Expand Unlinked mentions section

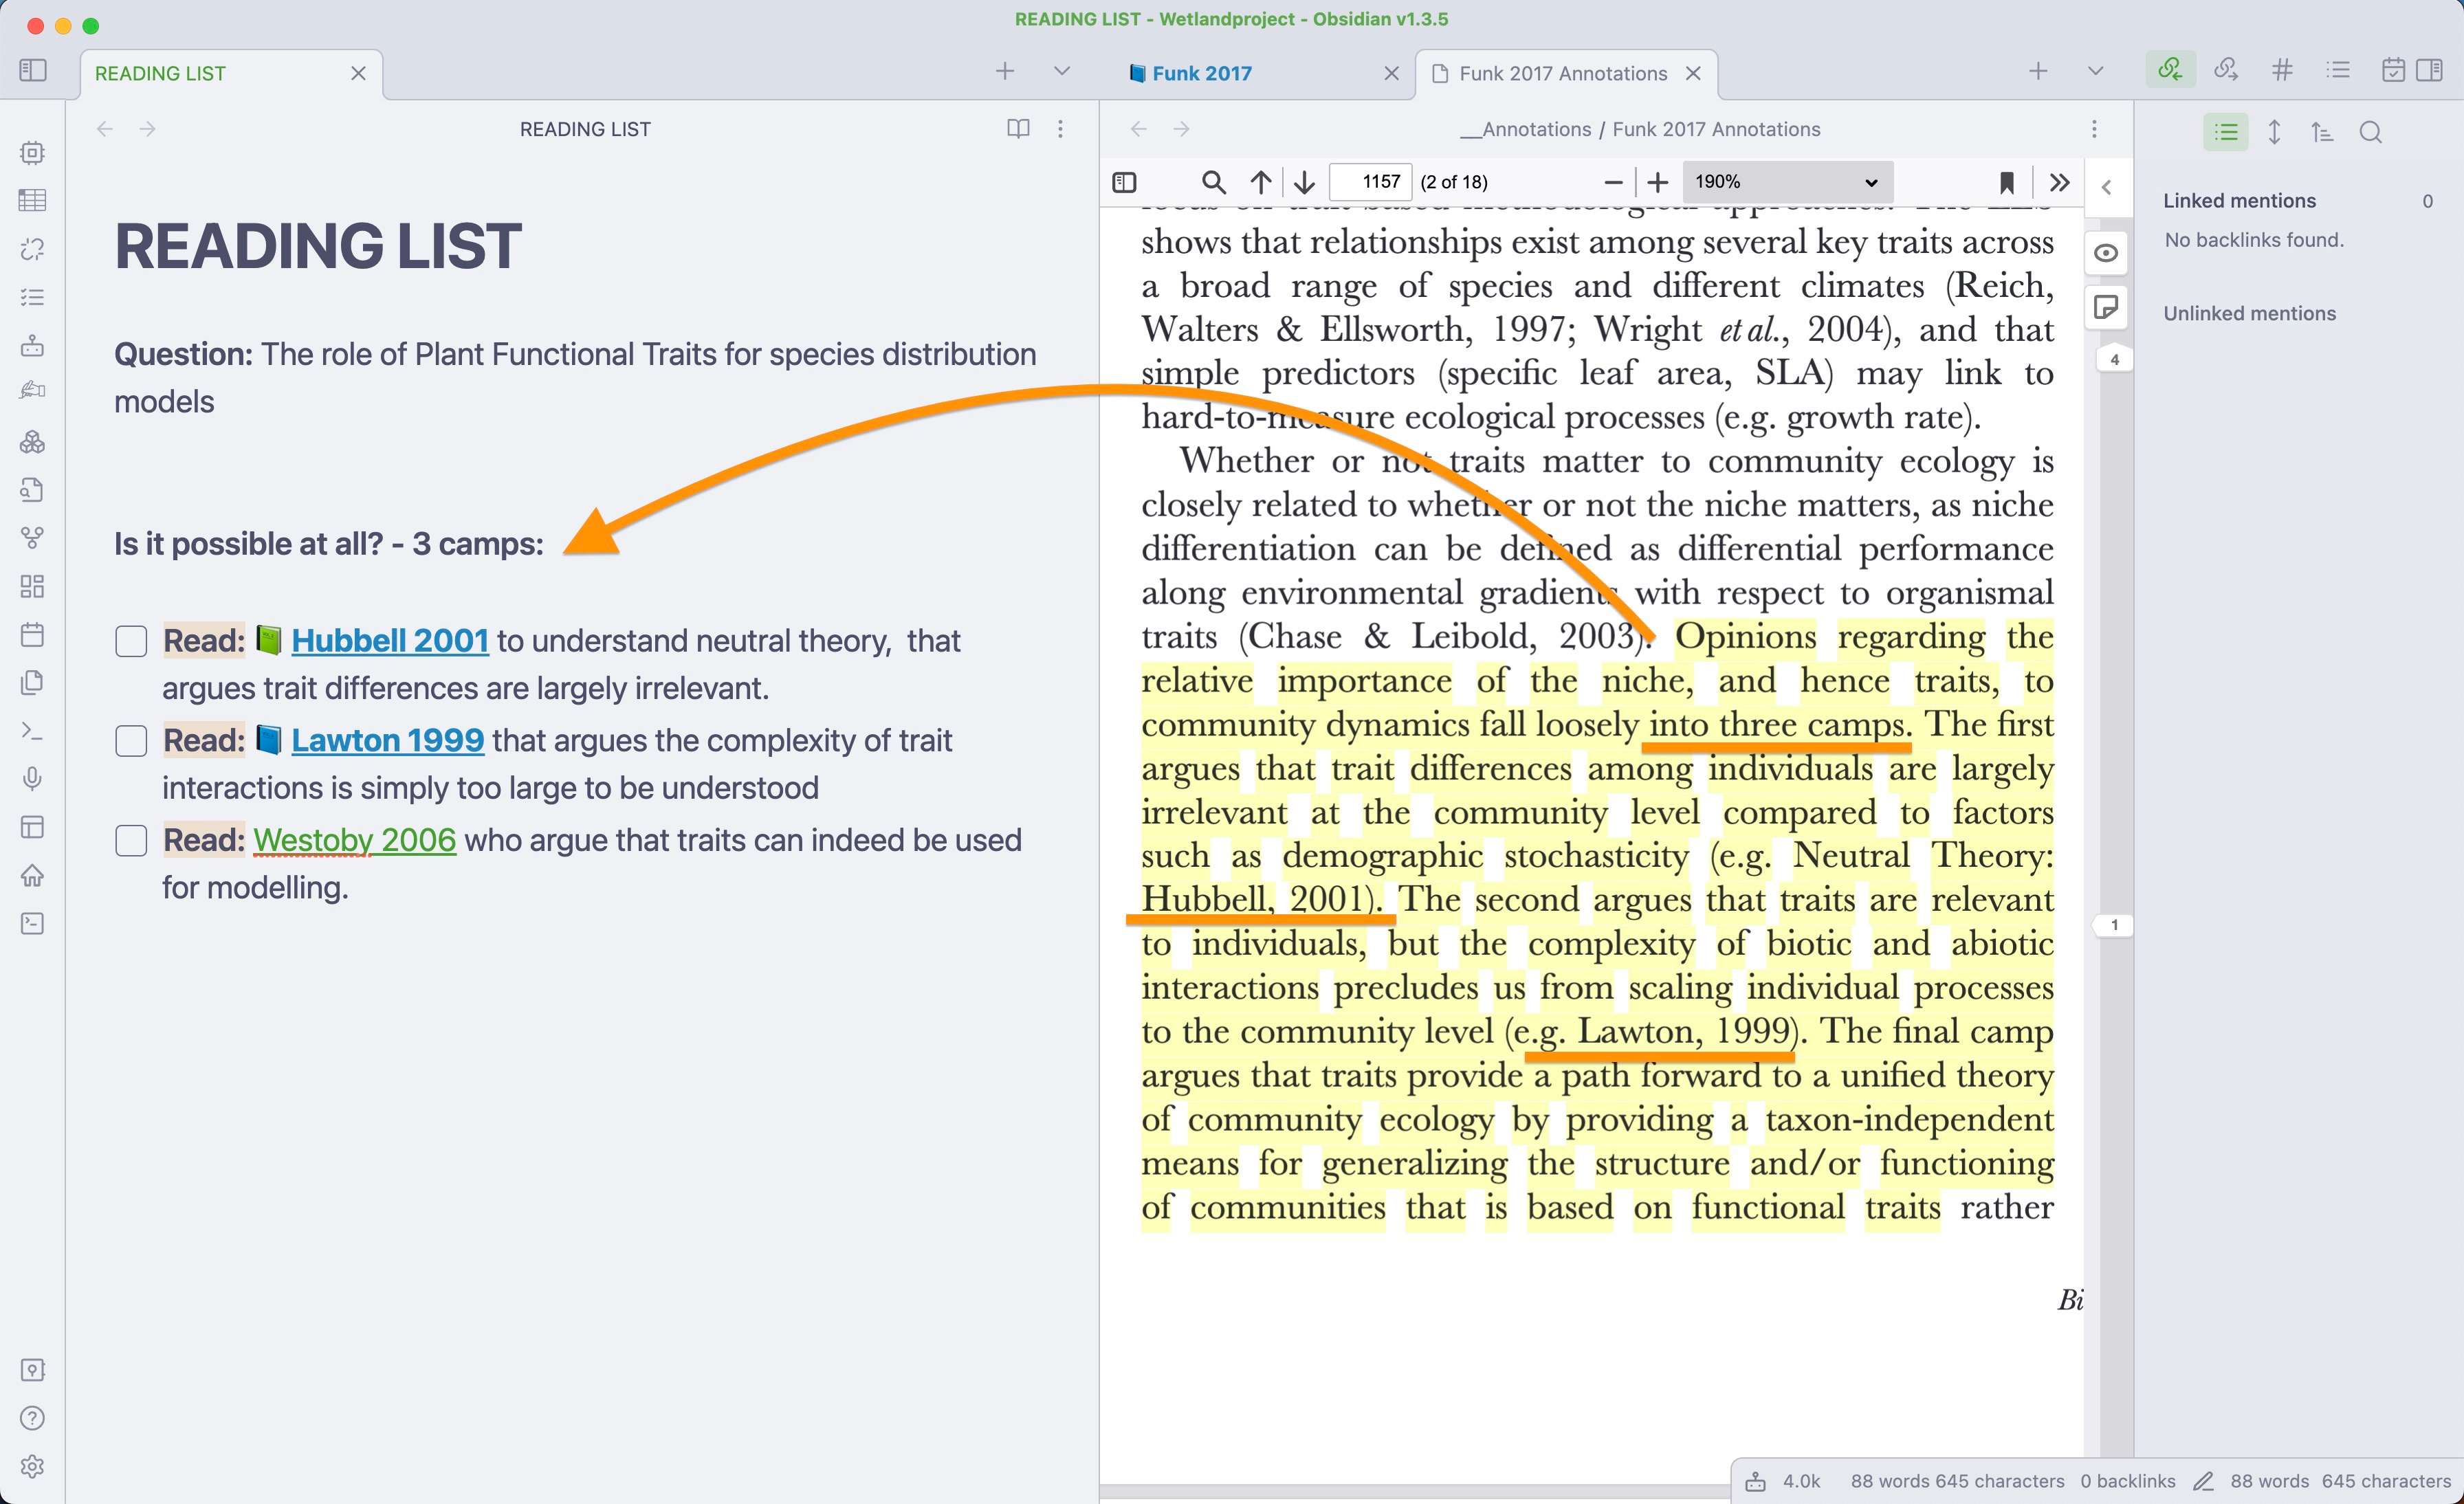click(x=2249, y=314)
